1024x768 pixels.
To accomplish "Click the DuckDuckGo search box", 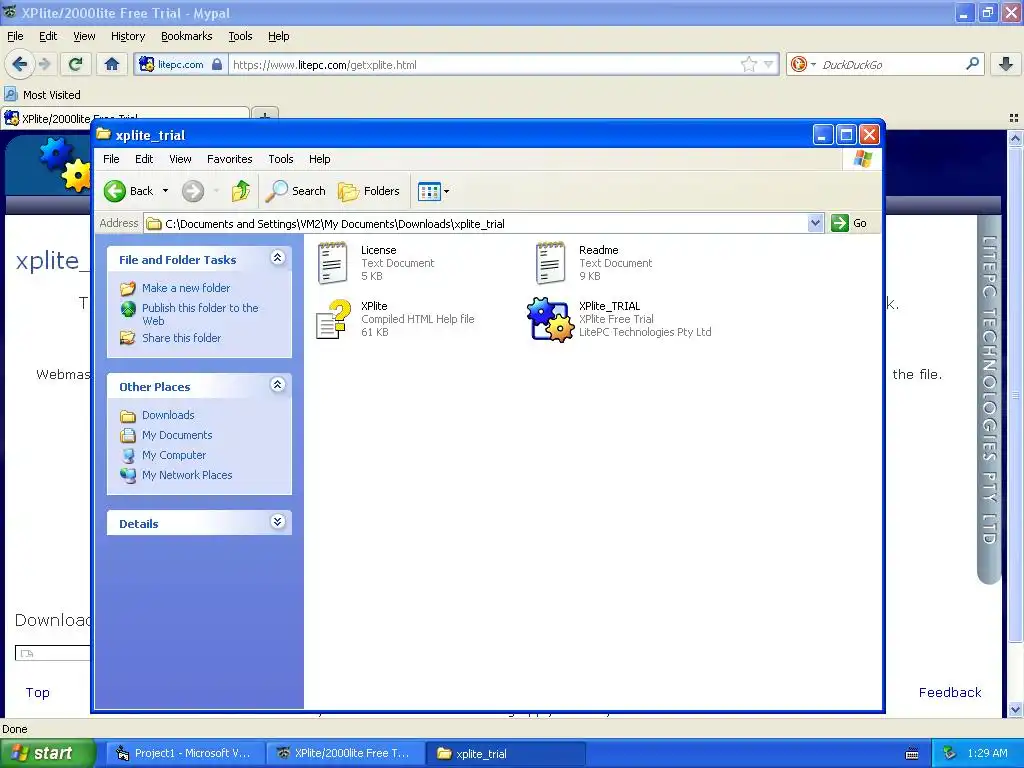I will tap(891, 65).
